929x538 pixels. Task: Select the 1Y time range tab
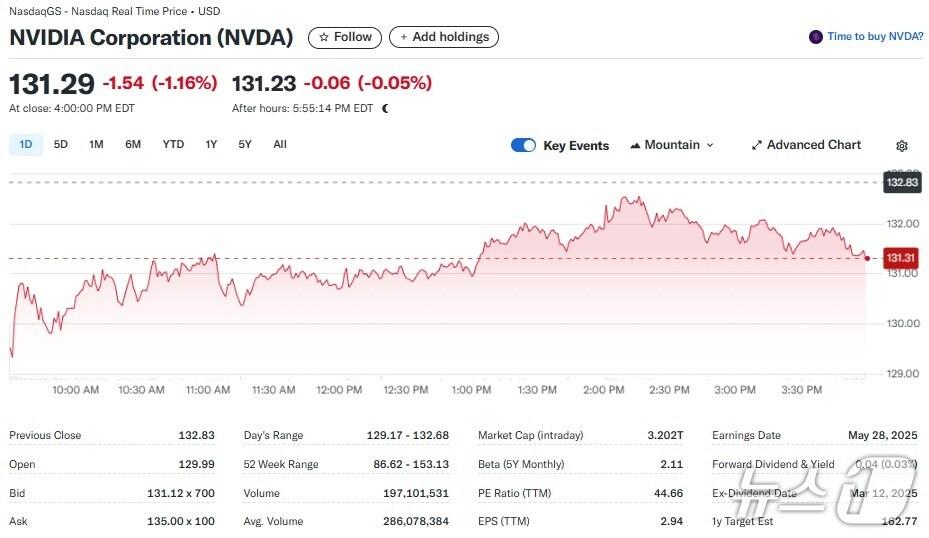pos(211,144)
